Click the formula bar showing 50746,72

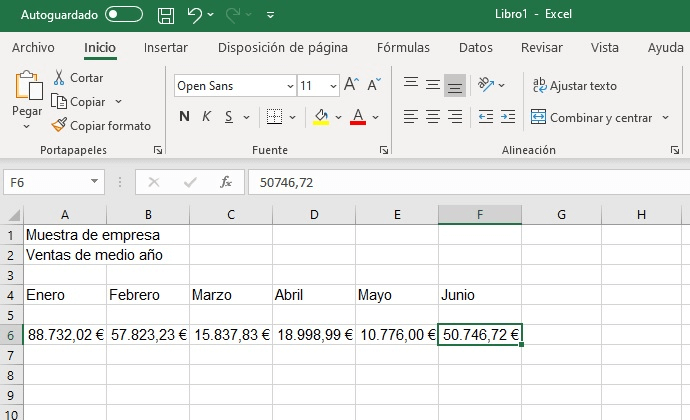tap(469, 182)
